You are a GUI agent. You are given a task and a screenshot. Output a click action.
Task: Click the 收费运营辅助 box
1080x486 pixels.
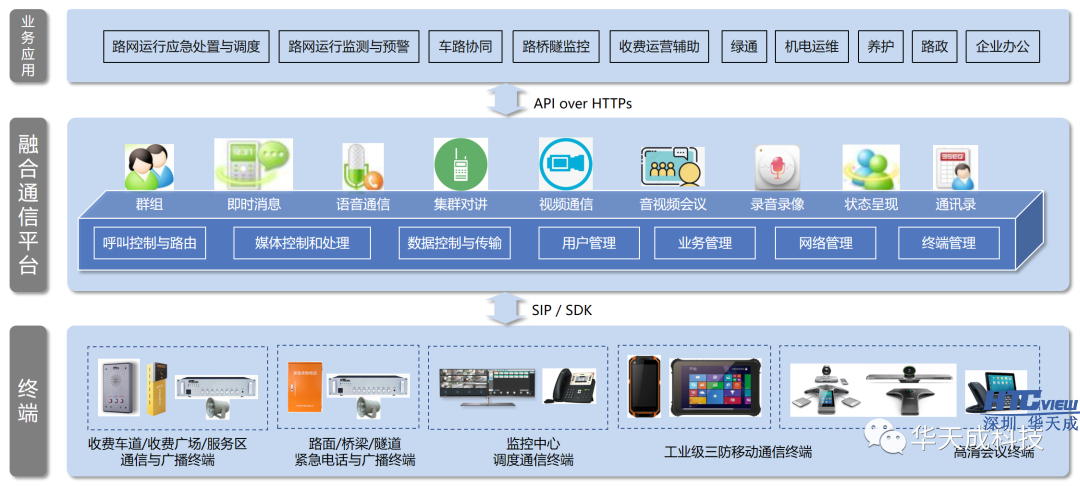click(x=659, y=47)
